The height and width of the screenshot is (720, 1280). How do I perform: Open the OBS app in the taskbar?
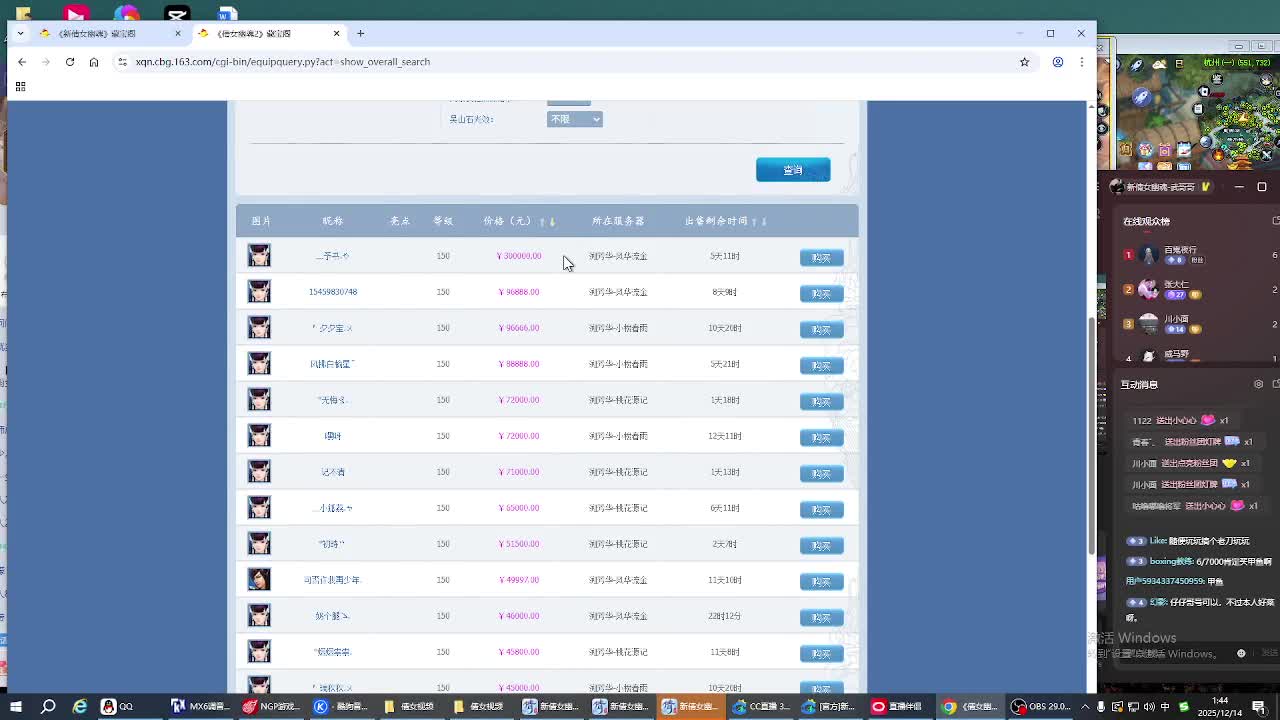tap(1040, 706)
